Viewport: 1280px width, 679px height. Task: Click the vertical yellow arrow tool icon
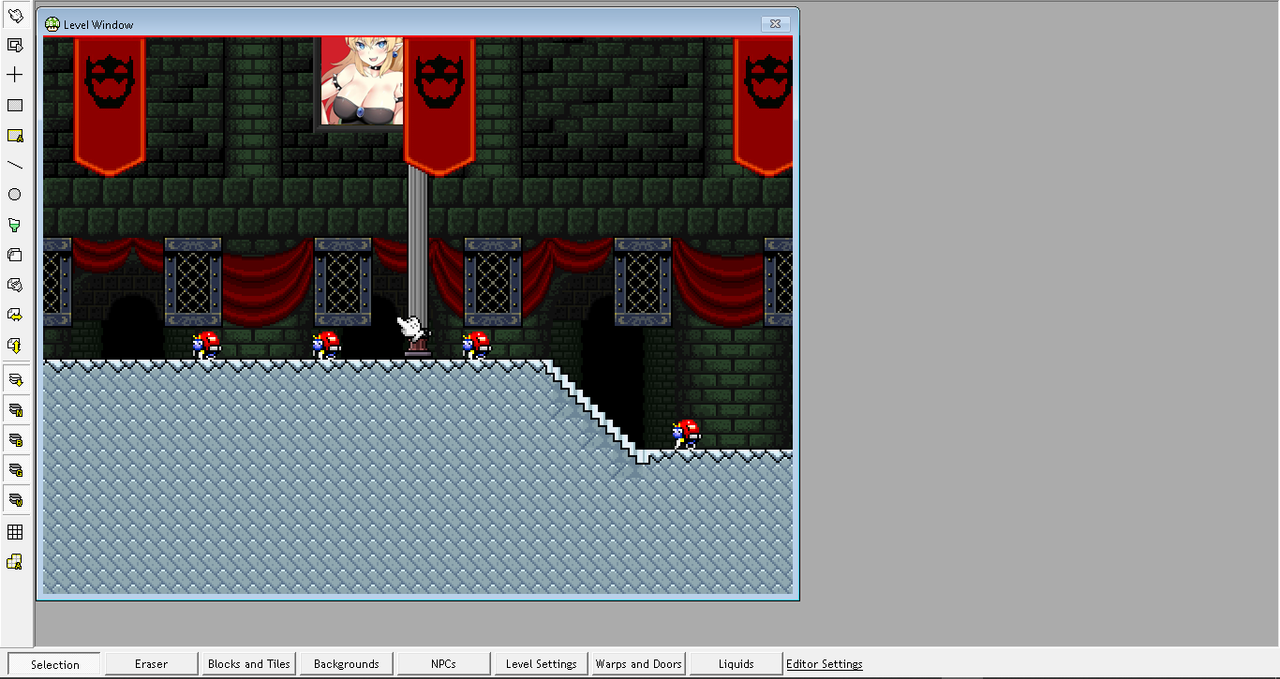coord(15,345)
